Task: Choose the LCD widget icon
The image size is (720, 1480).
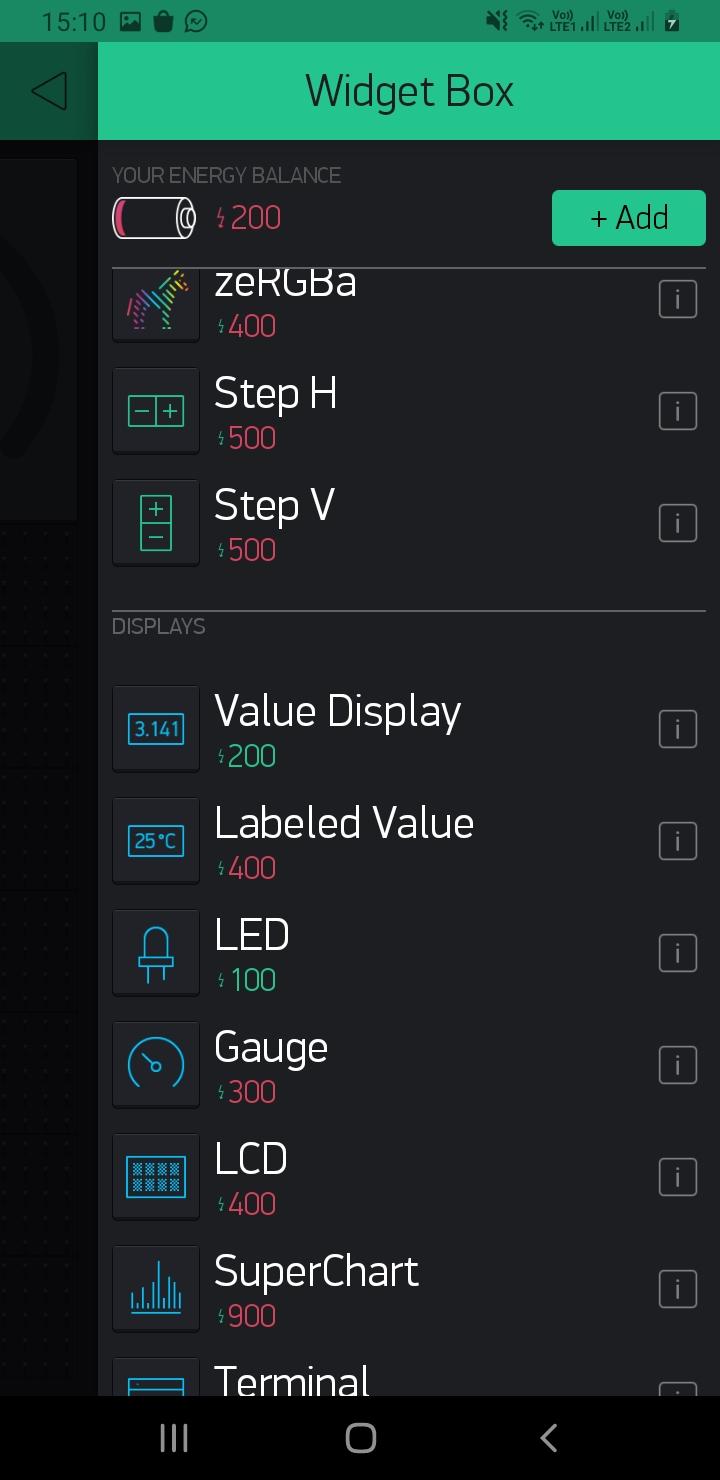Action: point(156,1177)
